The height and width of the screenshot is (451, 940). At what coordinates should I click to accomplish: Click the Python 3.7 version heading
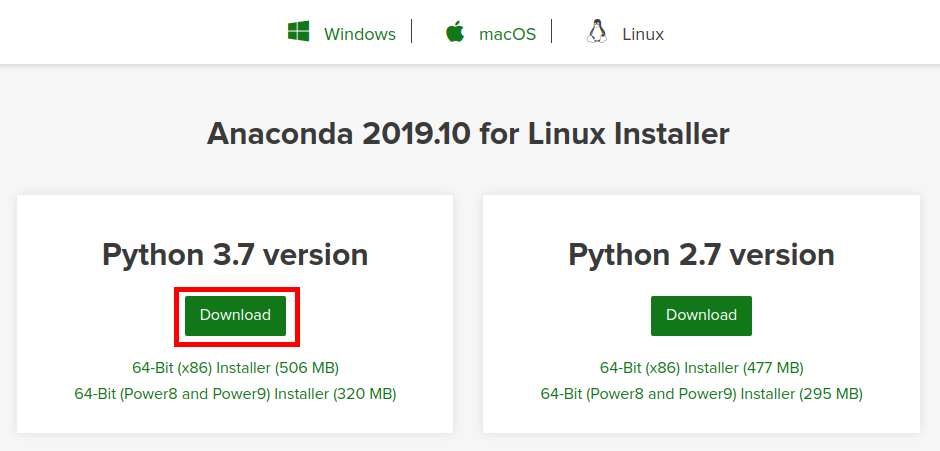point(235,255)
